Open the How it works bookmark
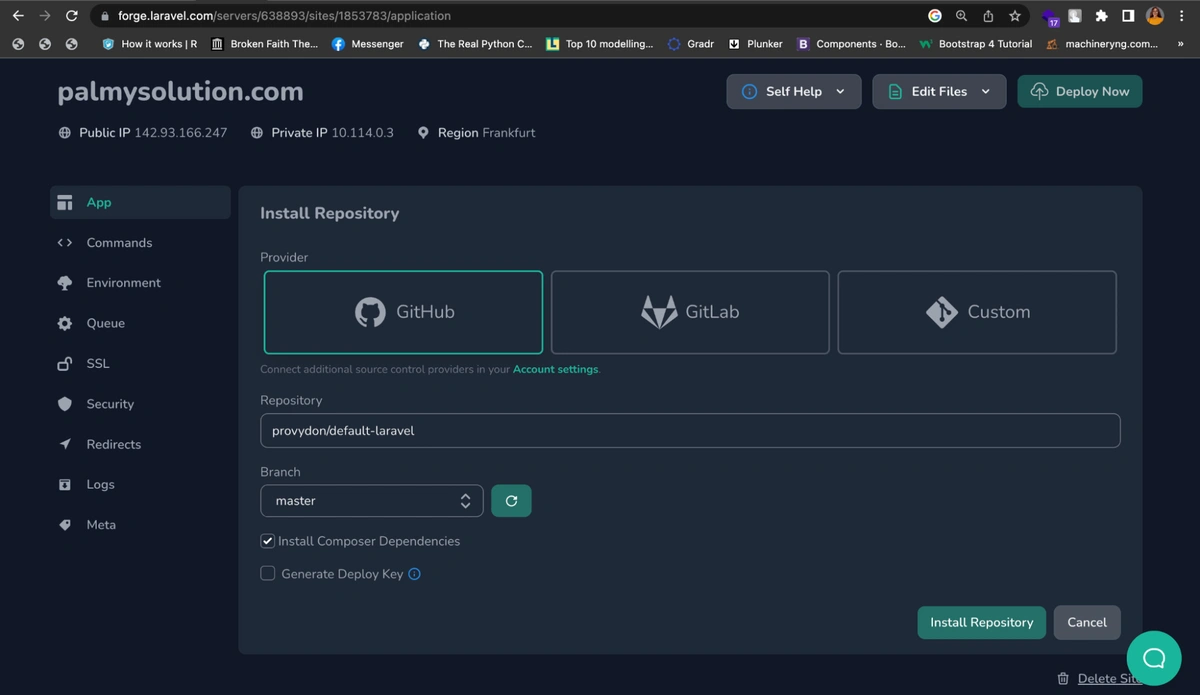The height and width of the screenshot is (695, 1200). (150, 44)
